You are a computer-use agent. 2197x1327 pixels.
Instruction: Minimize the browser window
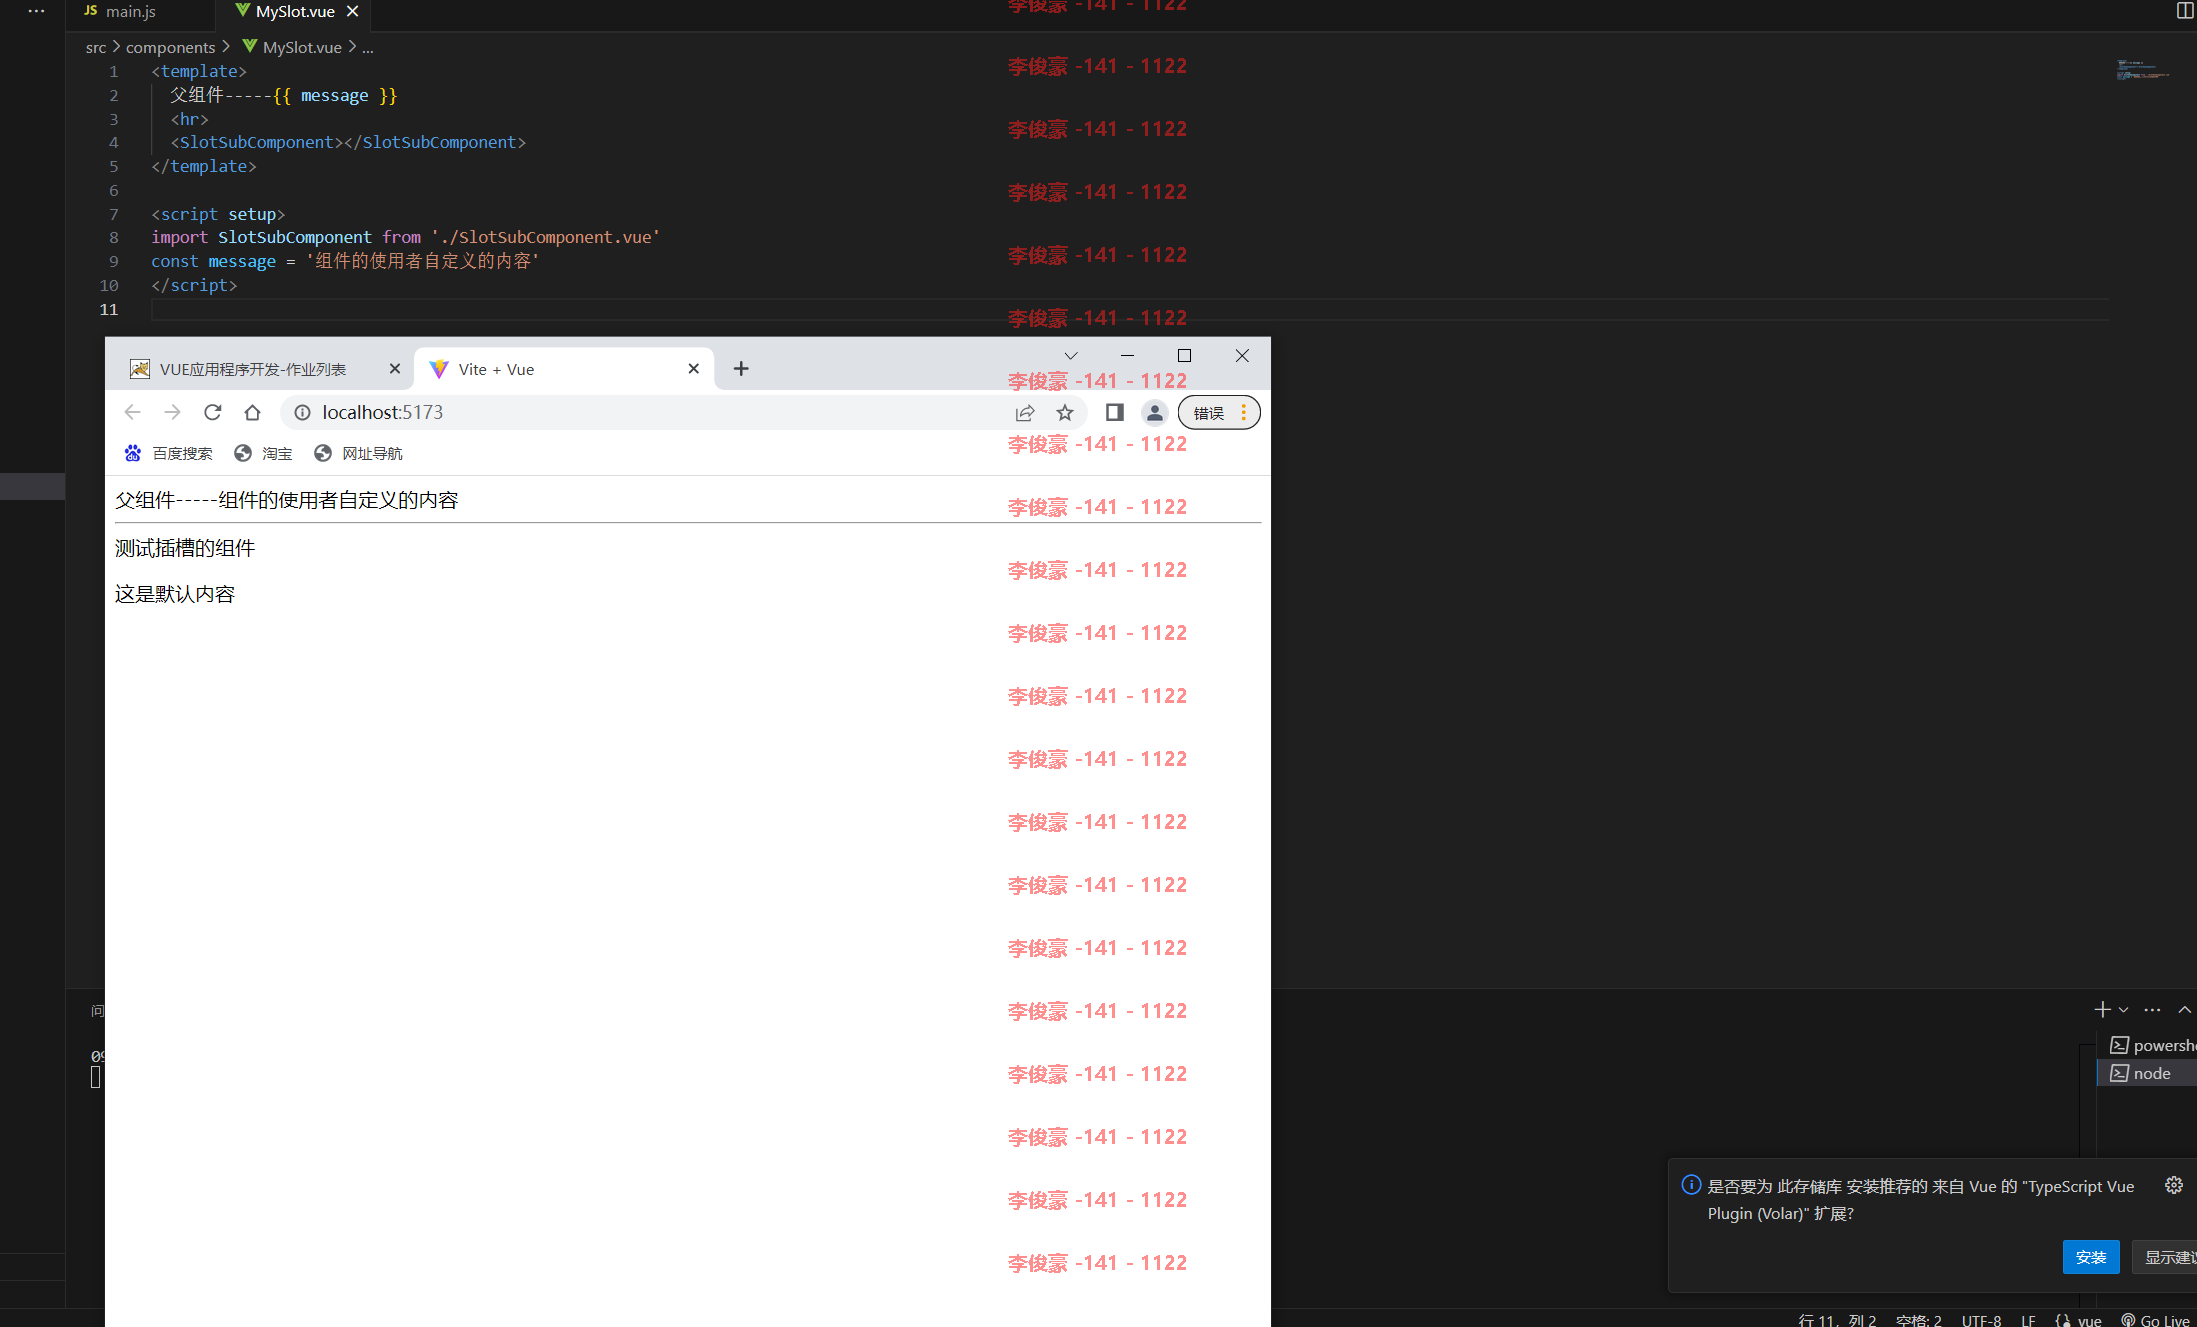pos(1127,356)
